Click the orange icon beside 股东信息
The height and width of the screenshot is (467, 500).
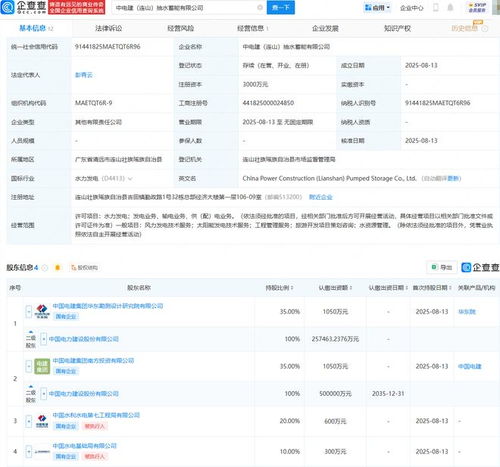point(57,267)
